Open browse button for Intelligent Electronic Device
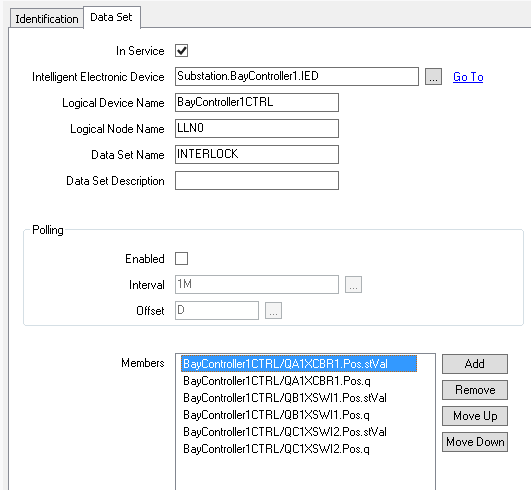This screenshot has height=490, width=531. click(x=433, y=77)
